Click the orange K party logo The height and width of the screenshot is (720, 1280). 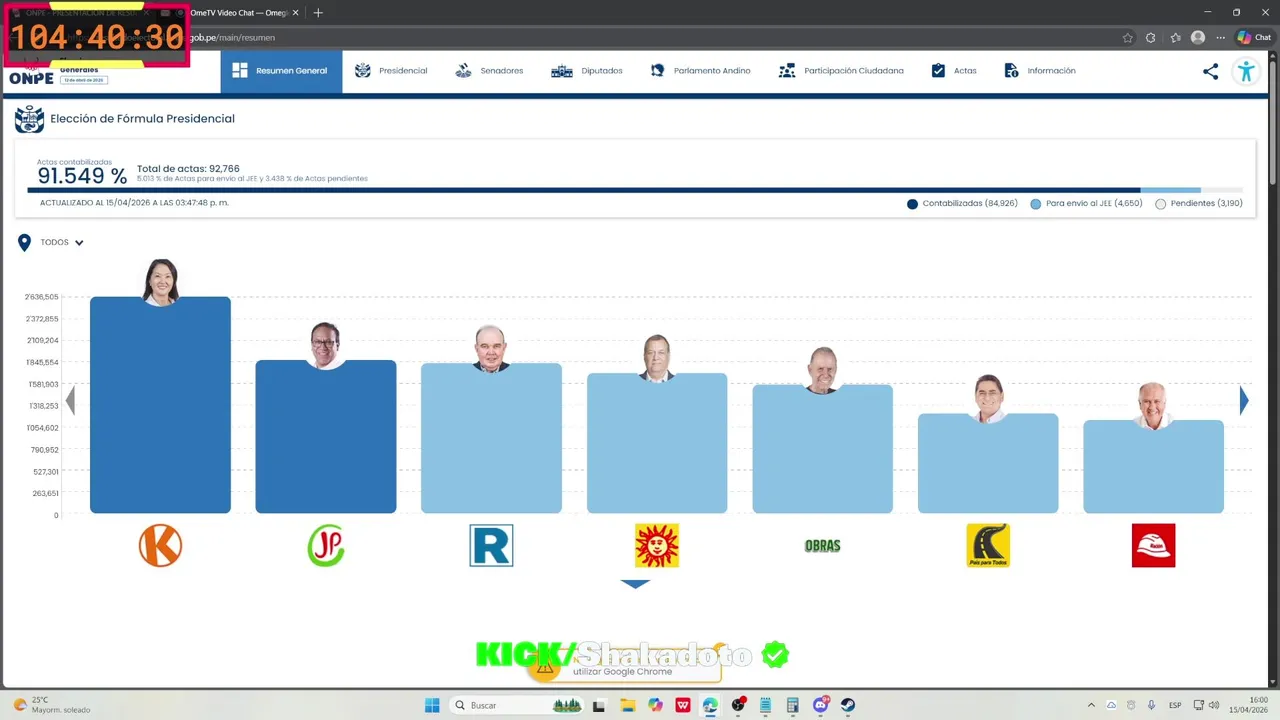160,546
